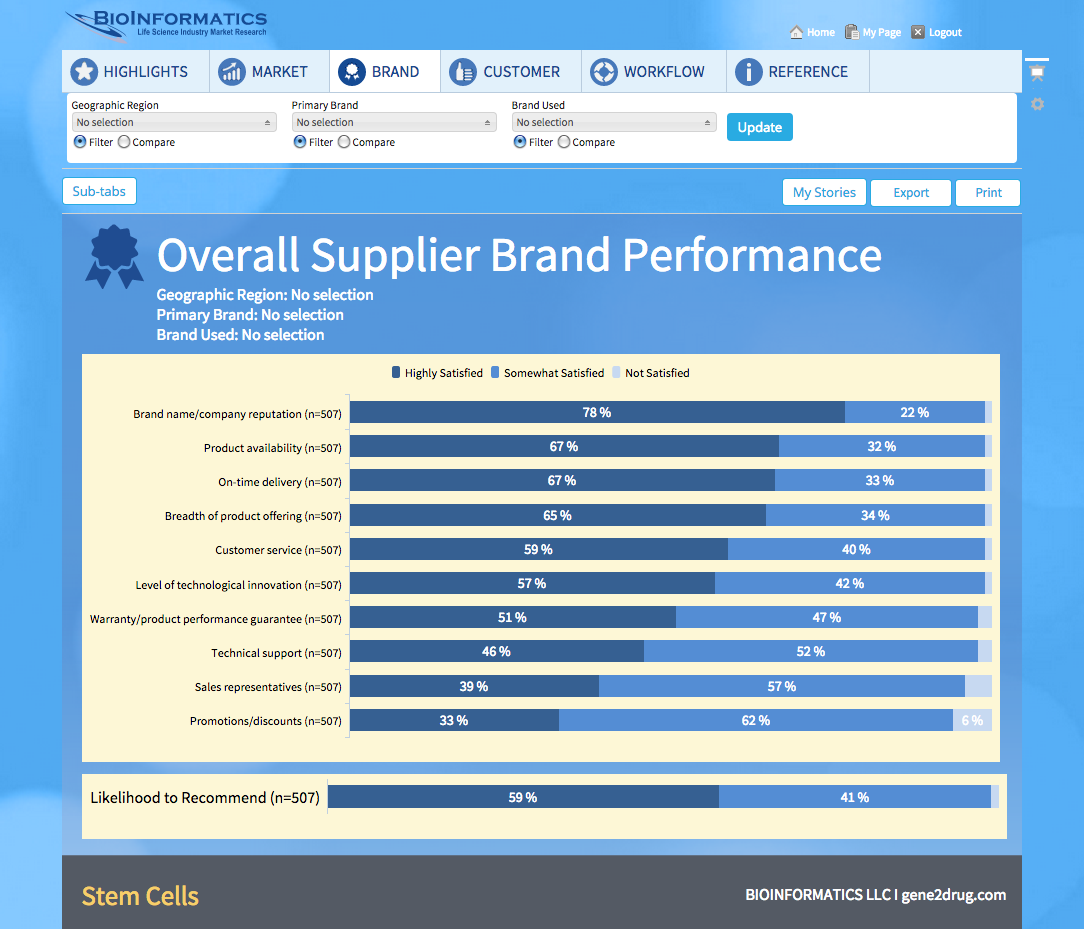This screenshot has height=929, width=1084.
Task: Open the Sub-tabs menu
Action: [99, 191]
